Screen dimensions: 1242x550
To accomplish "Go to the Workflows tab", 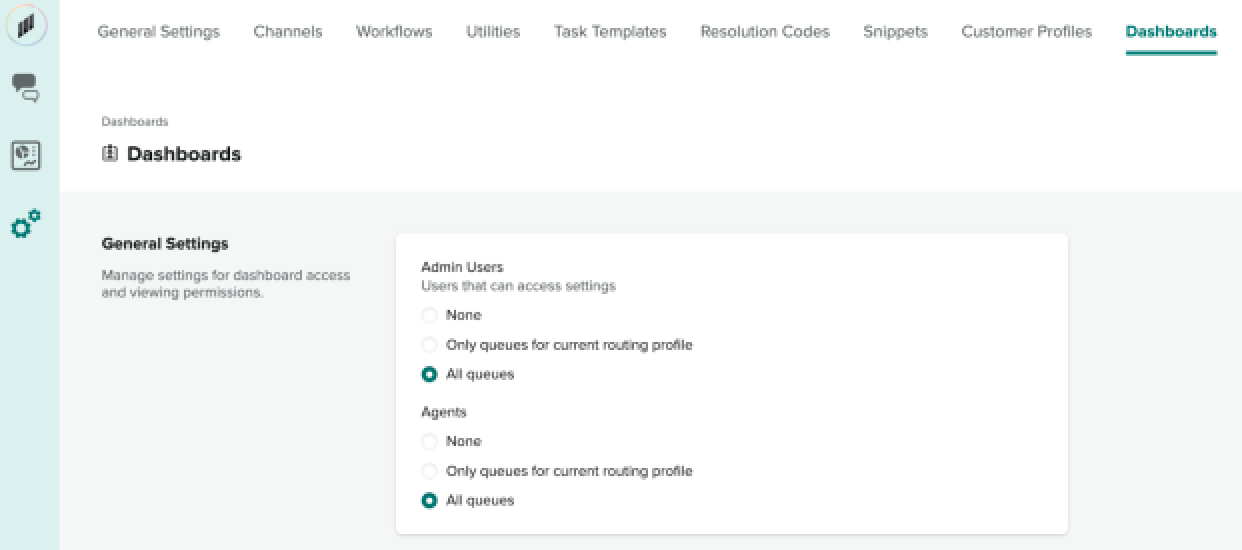I will click(394, 31).
